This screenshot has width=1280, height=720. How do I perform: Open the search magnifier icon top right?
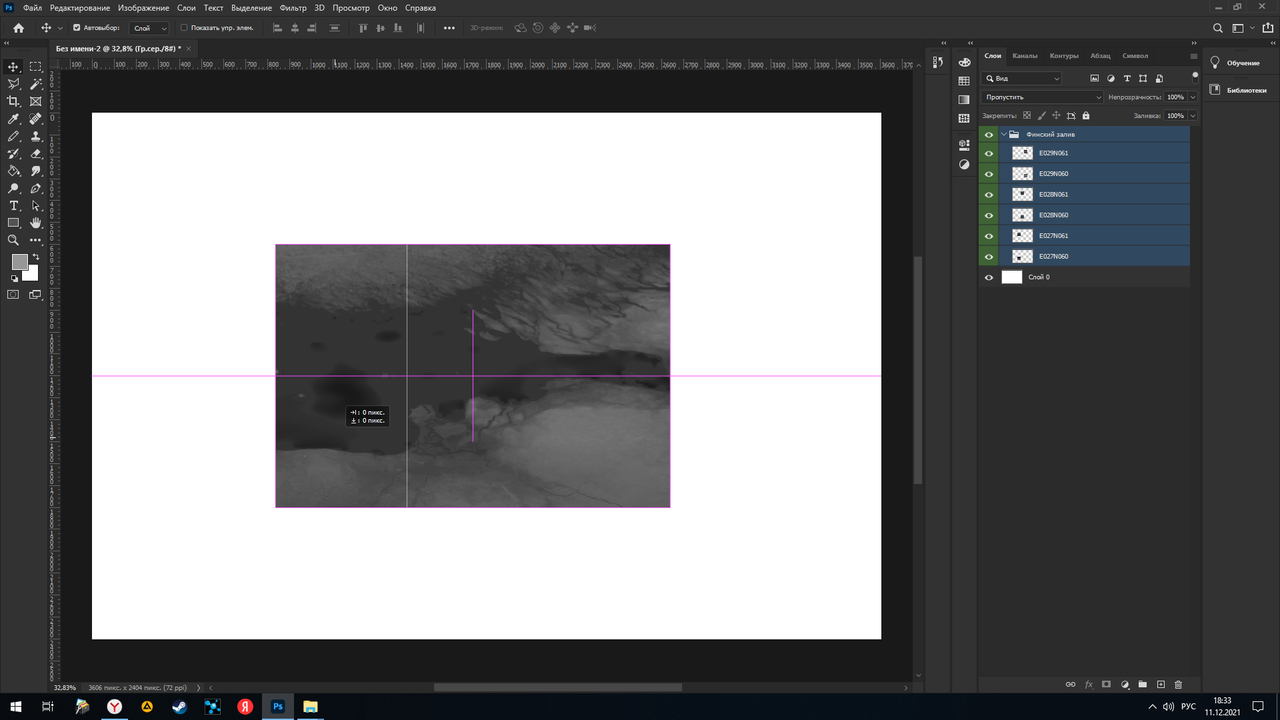click(1217, 28)
